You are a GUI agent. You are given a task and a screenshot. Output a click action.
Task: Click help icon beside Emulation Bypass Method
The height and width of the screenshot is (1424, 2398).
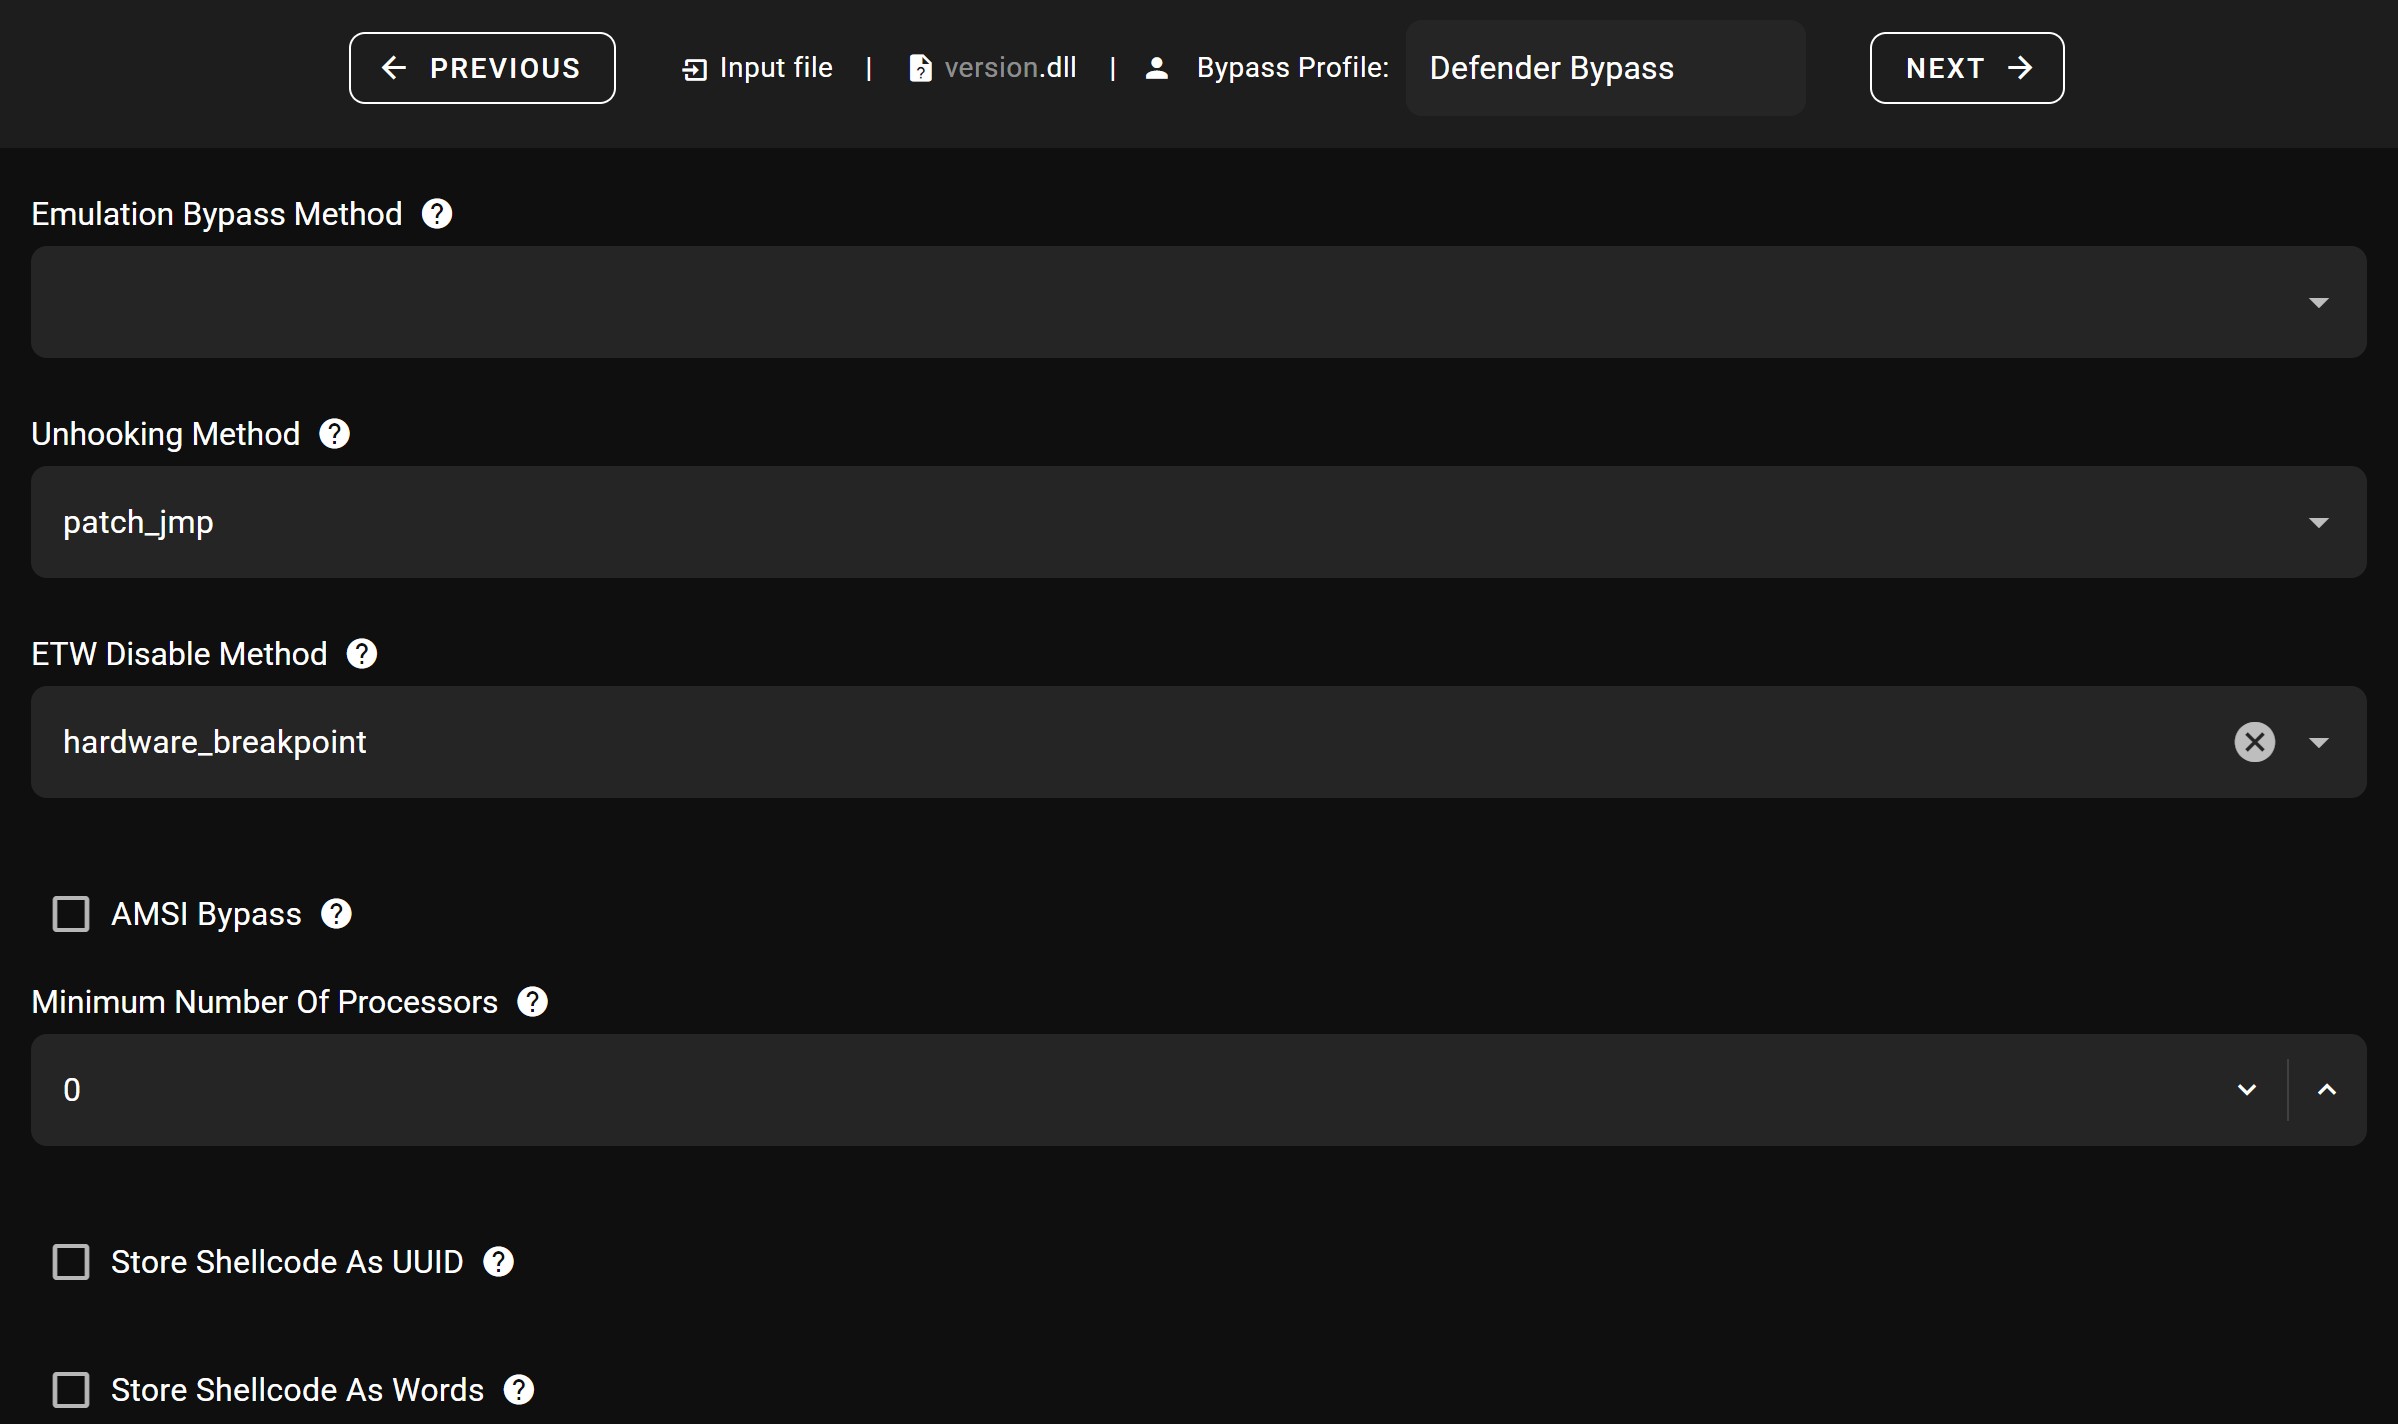436,214
